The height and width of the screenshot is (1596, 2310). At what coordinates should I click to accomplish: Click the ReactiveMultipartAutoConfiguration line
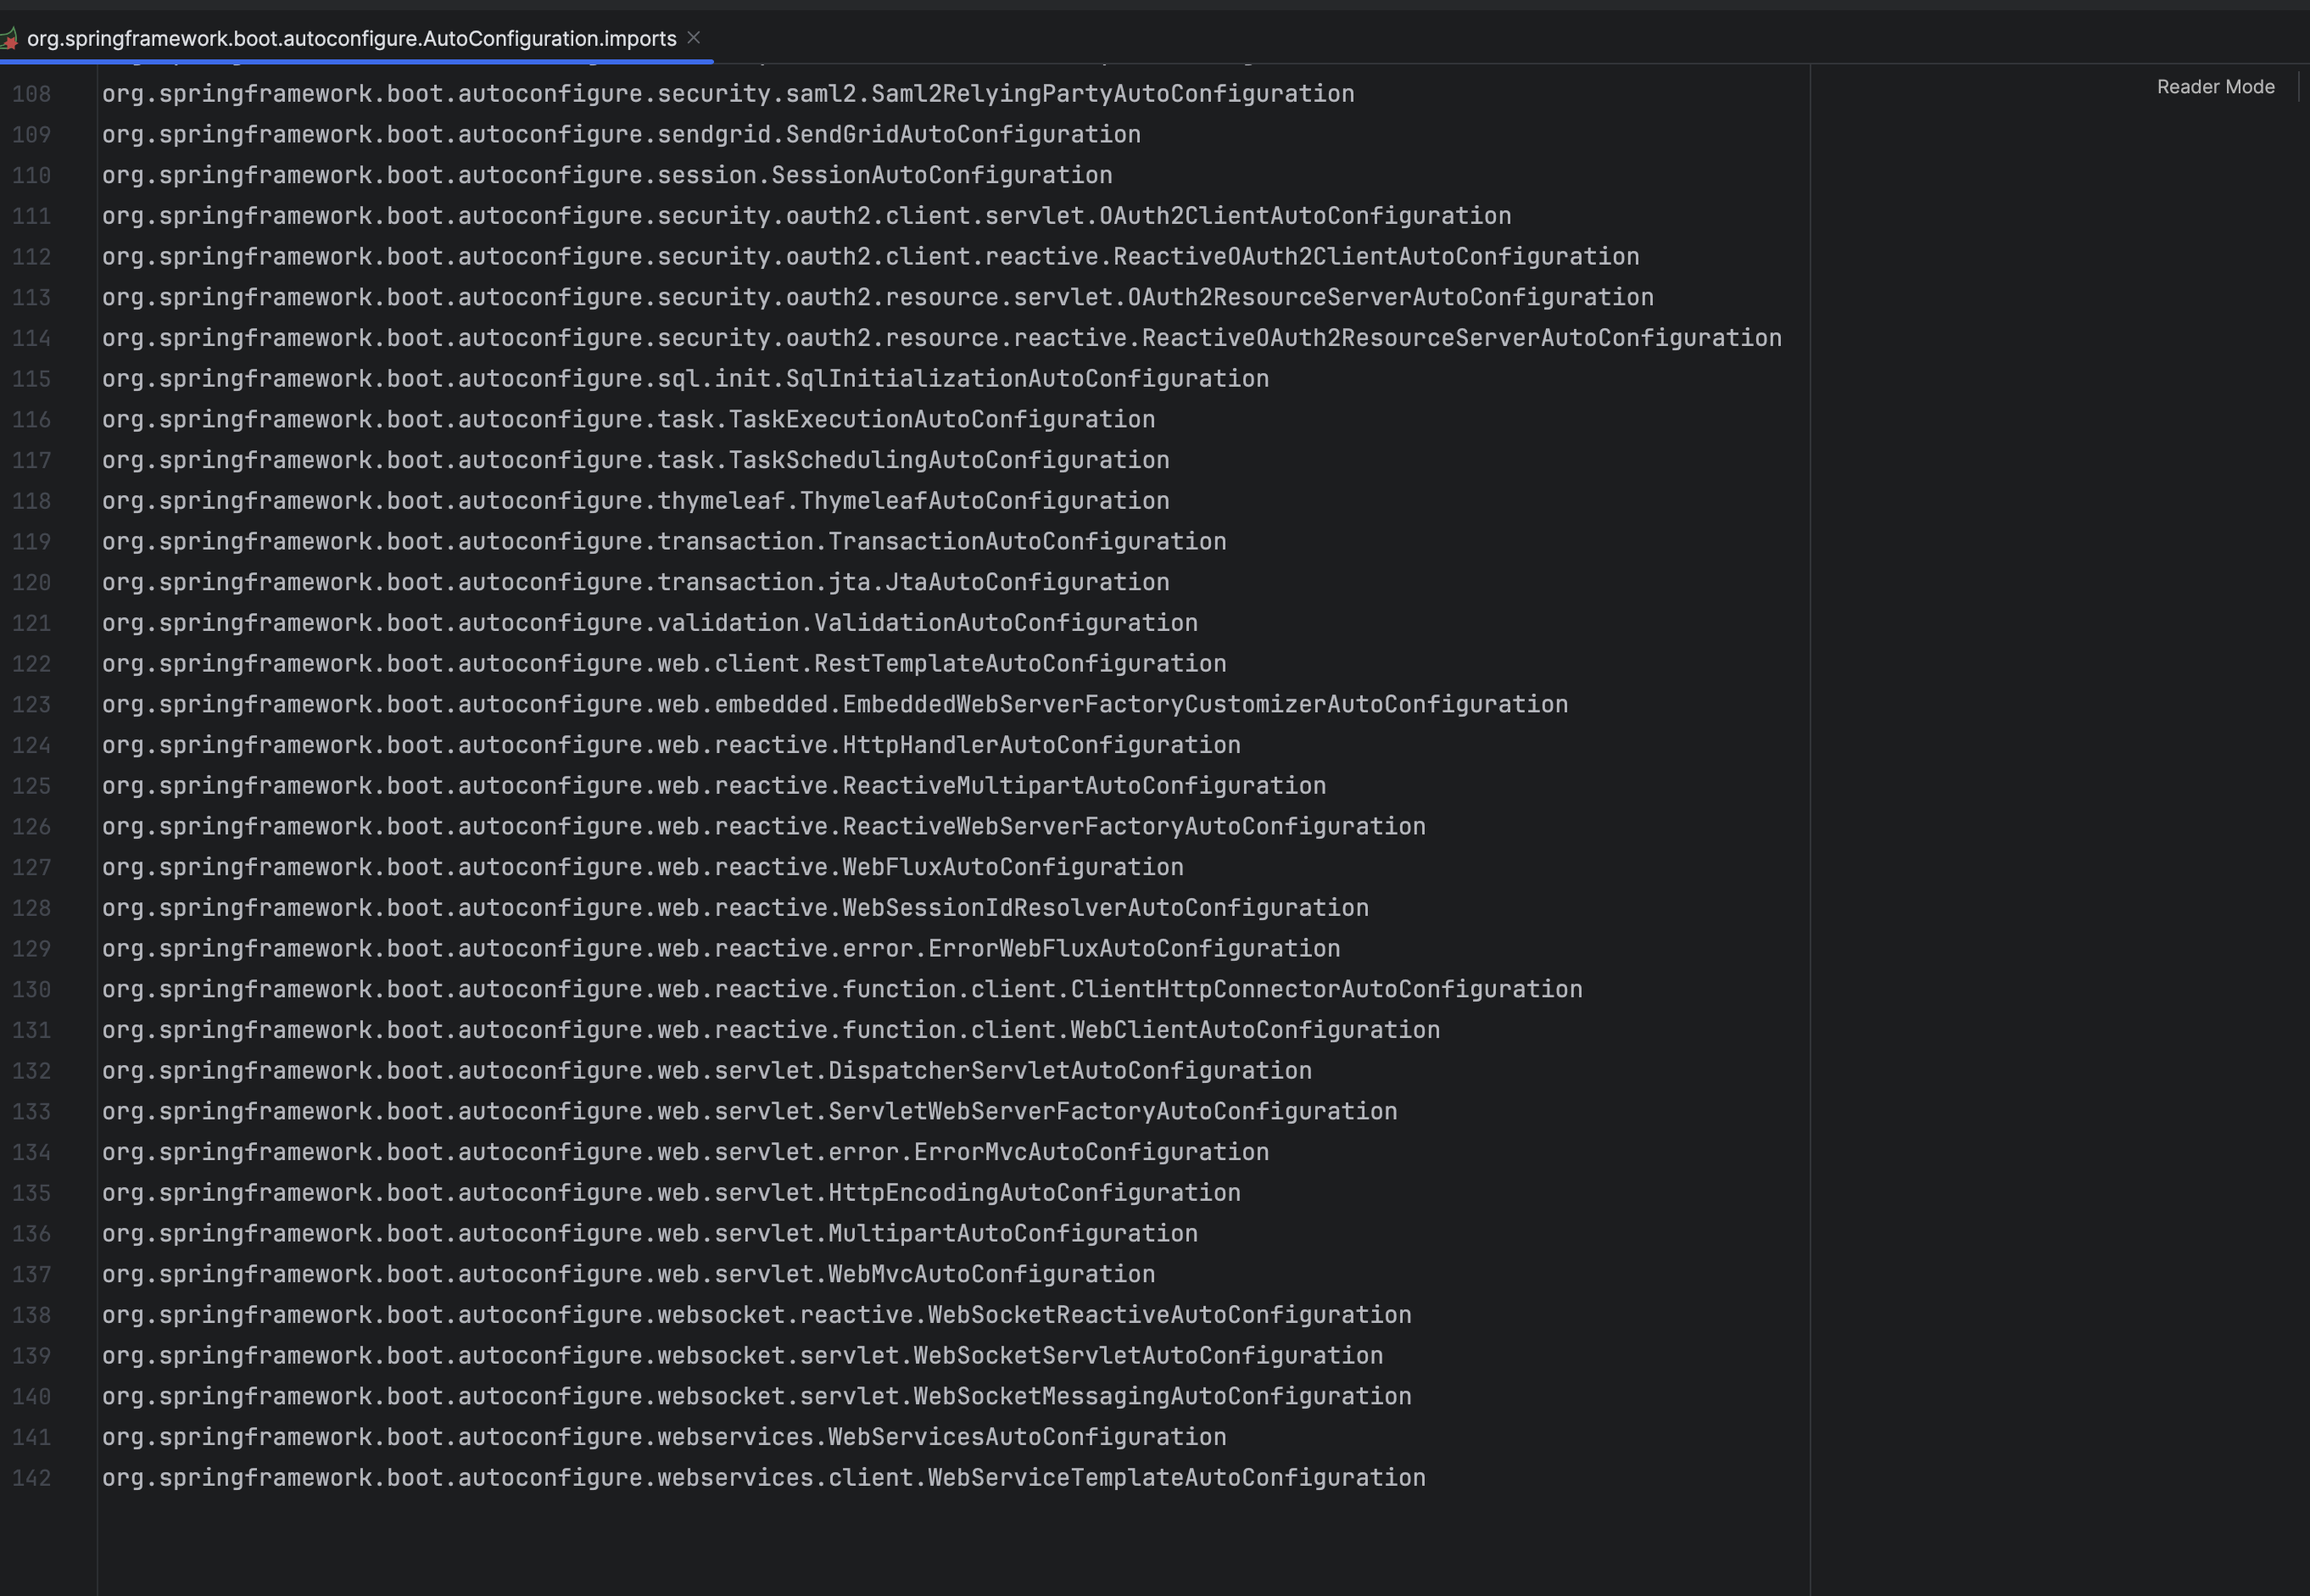pos(714,786)
